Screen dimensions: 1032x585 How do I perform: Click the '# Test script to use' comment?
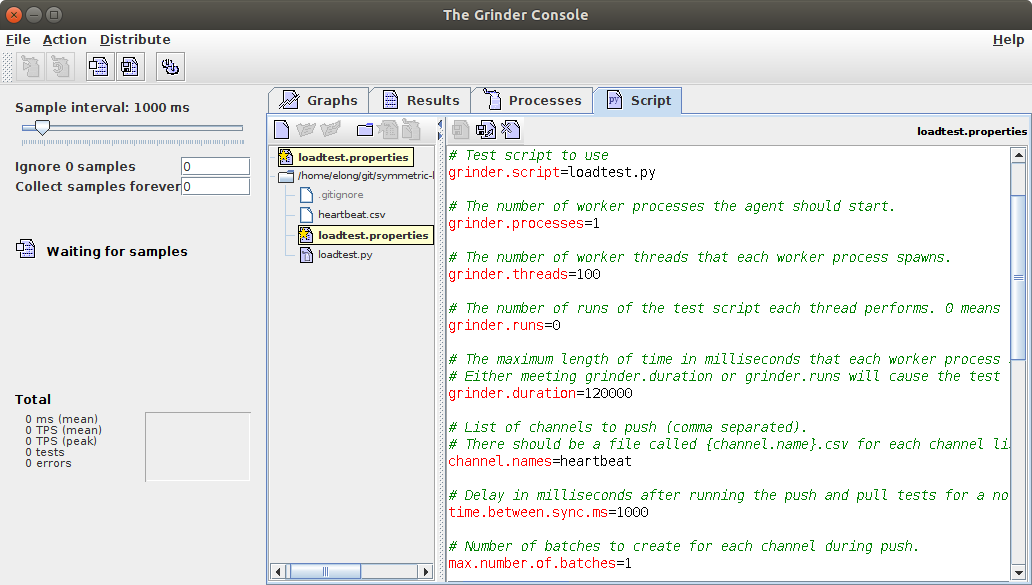click(x=529, y=155)
